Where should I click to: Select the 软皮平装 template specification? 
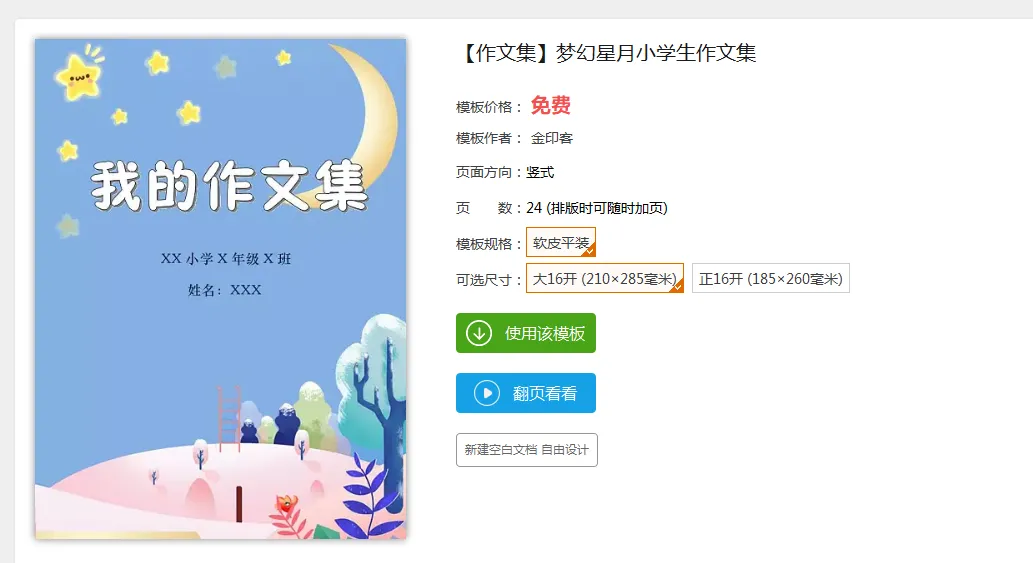pyautogui.click(x=561, y=242)
